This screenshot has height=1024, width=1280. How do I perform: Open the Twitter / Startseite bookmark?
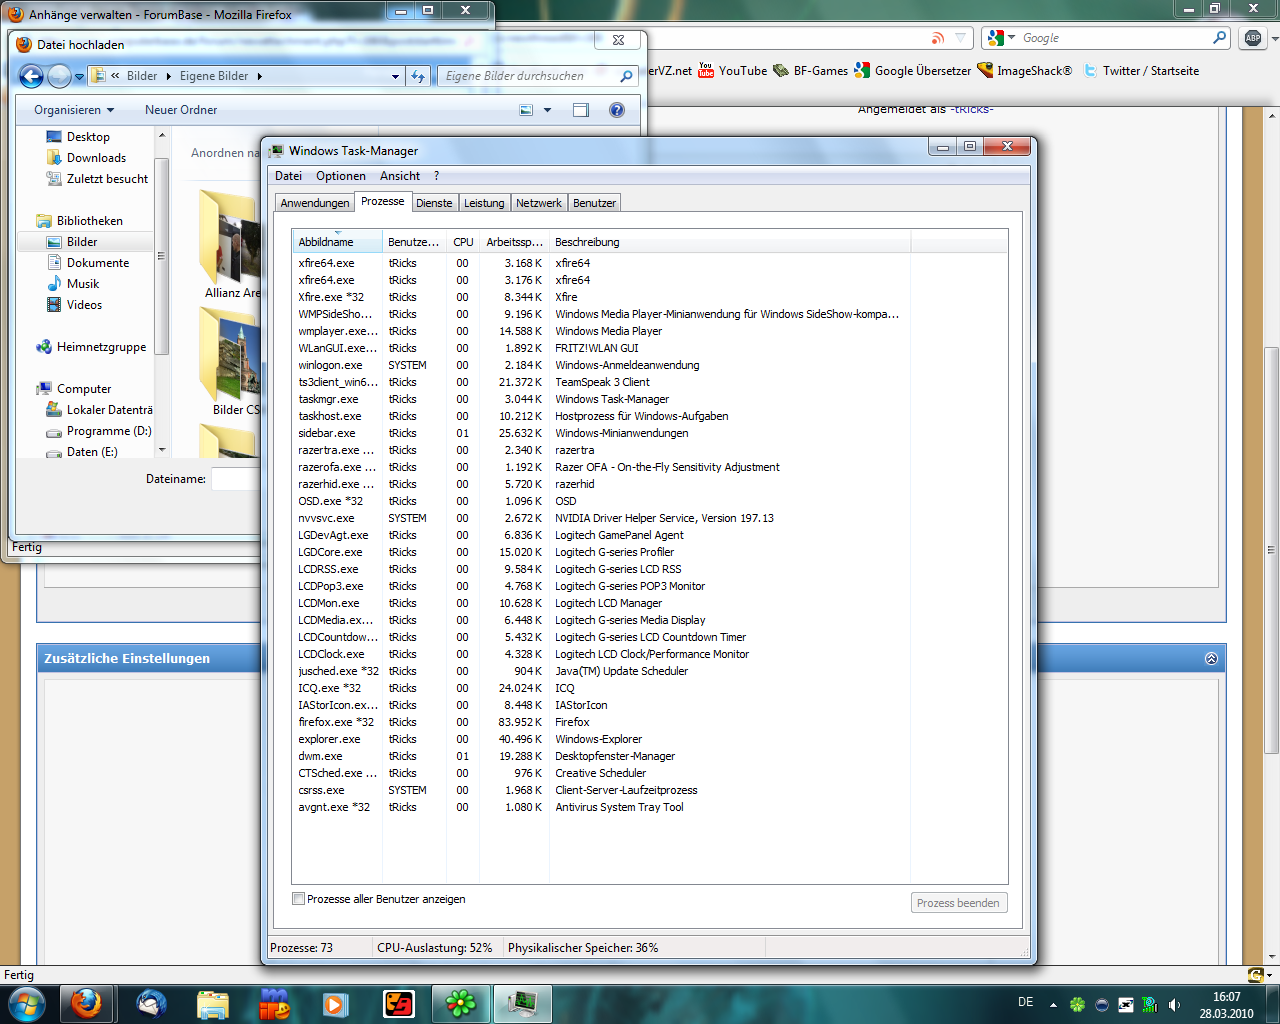pyautogui.click(x=1141, y=71)
